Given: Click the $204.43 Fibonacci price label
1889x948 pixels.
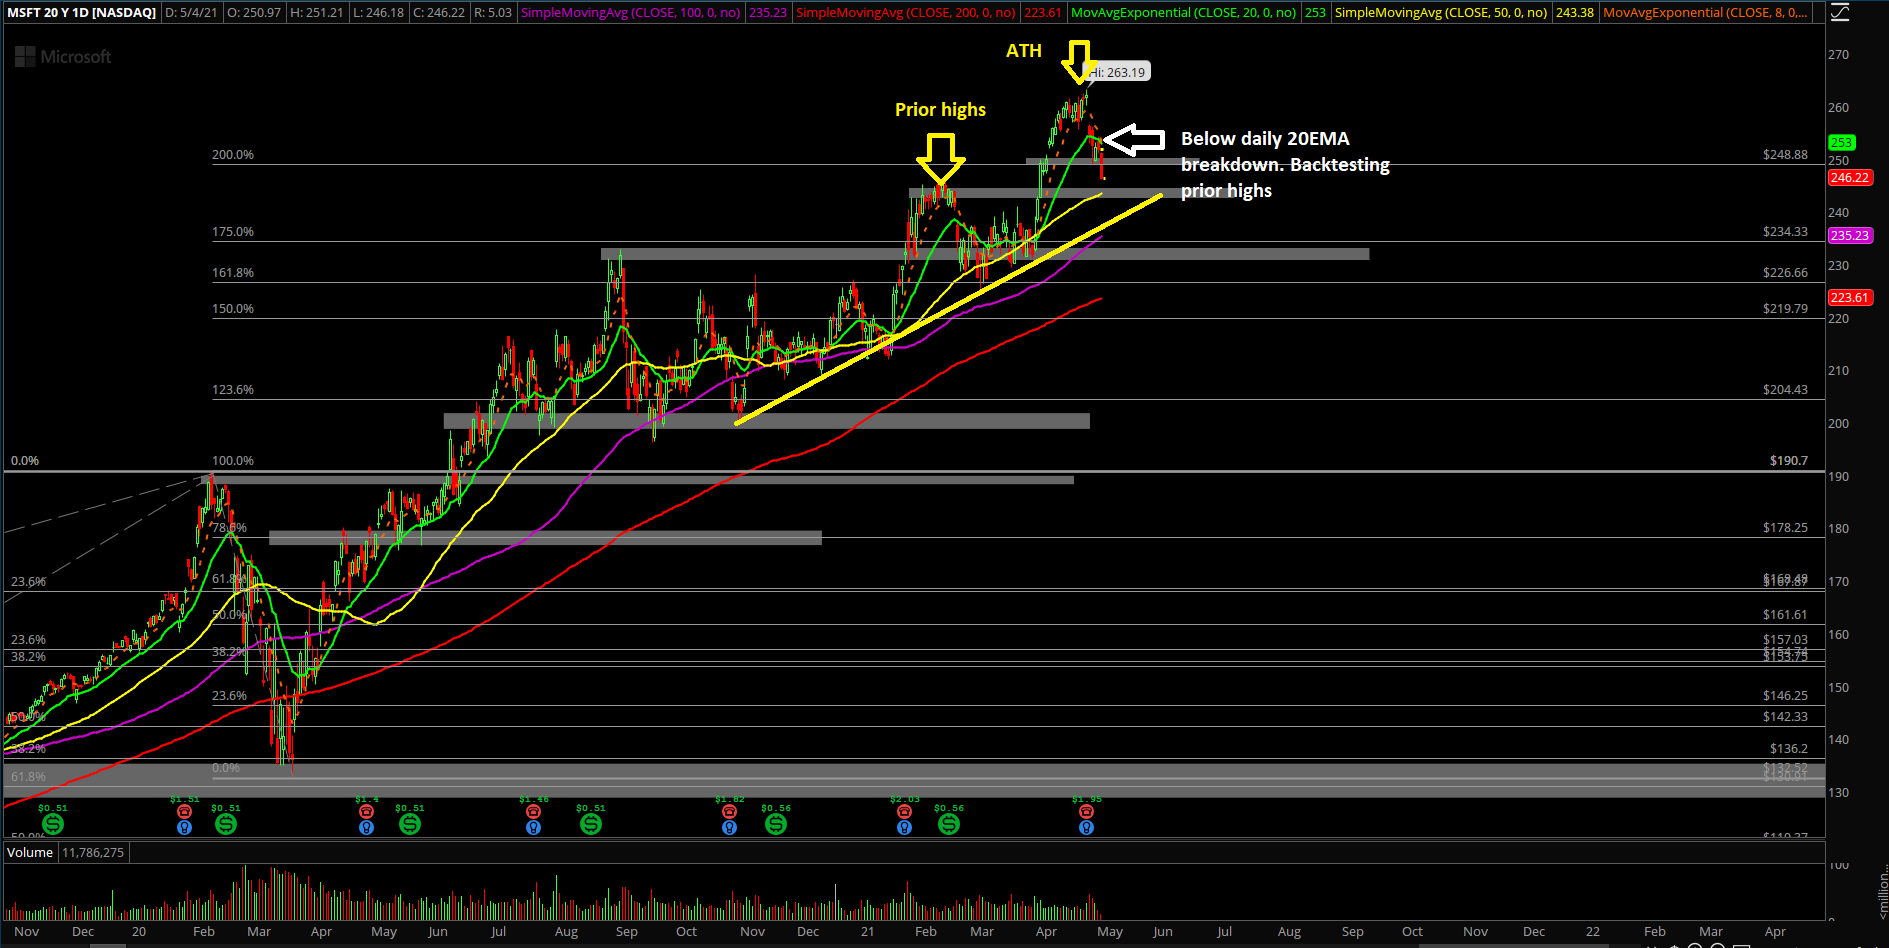Looking at the screenshot, I should tap(1785, 389).
